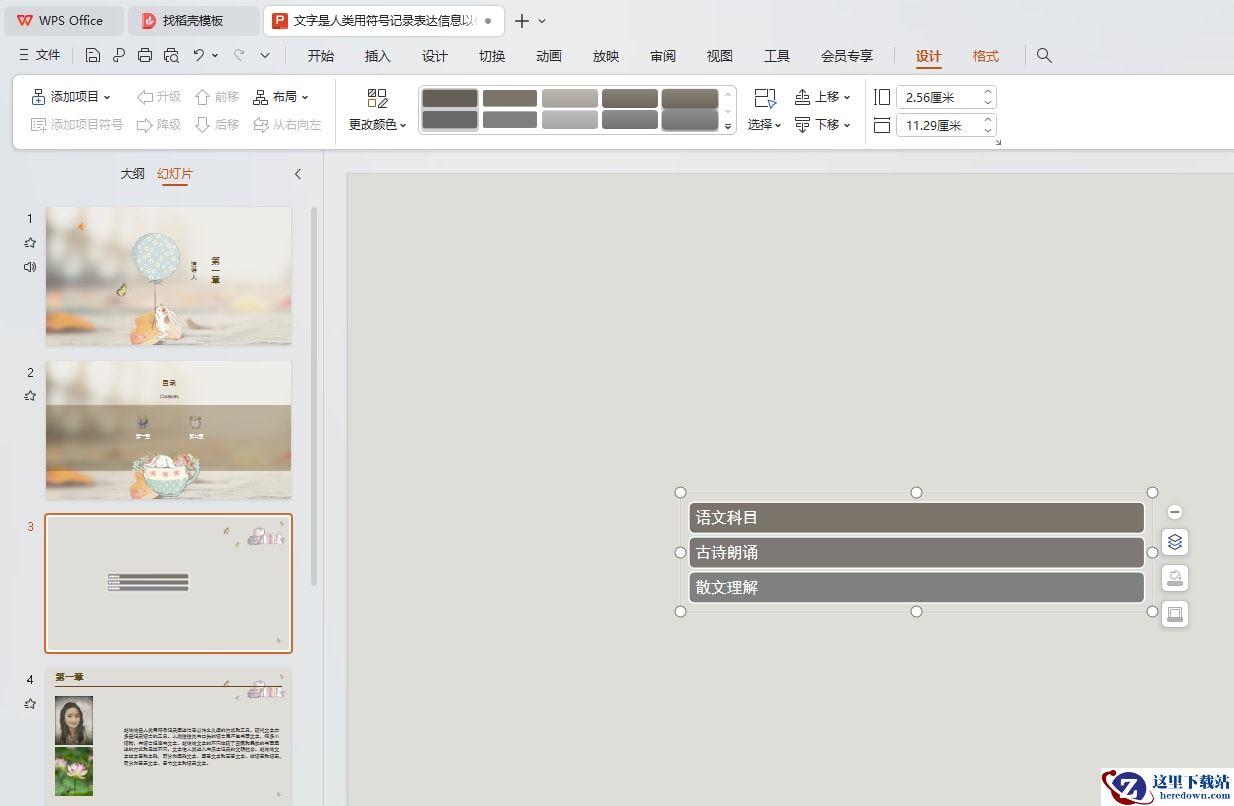This screenshot has height=806, width=1234.
Task: Open the 切换 ribbon tab
Action: pos(492,56)
